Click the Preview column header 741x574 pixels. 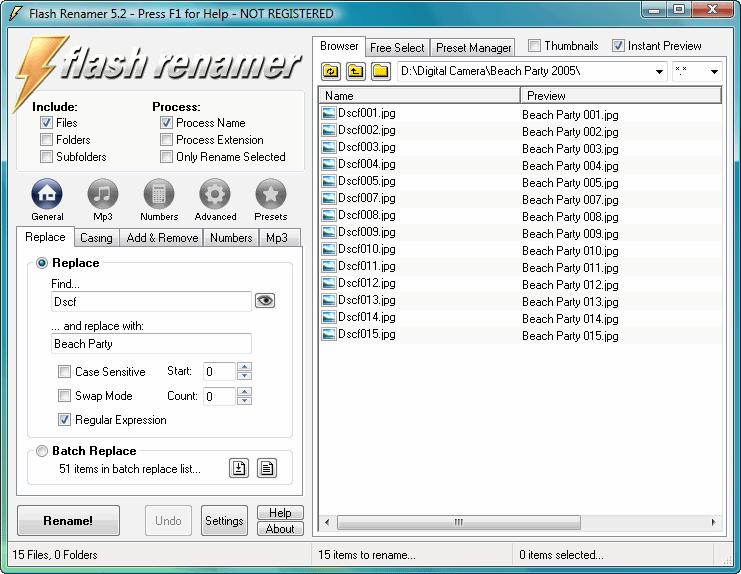(621, 95)
